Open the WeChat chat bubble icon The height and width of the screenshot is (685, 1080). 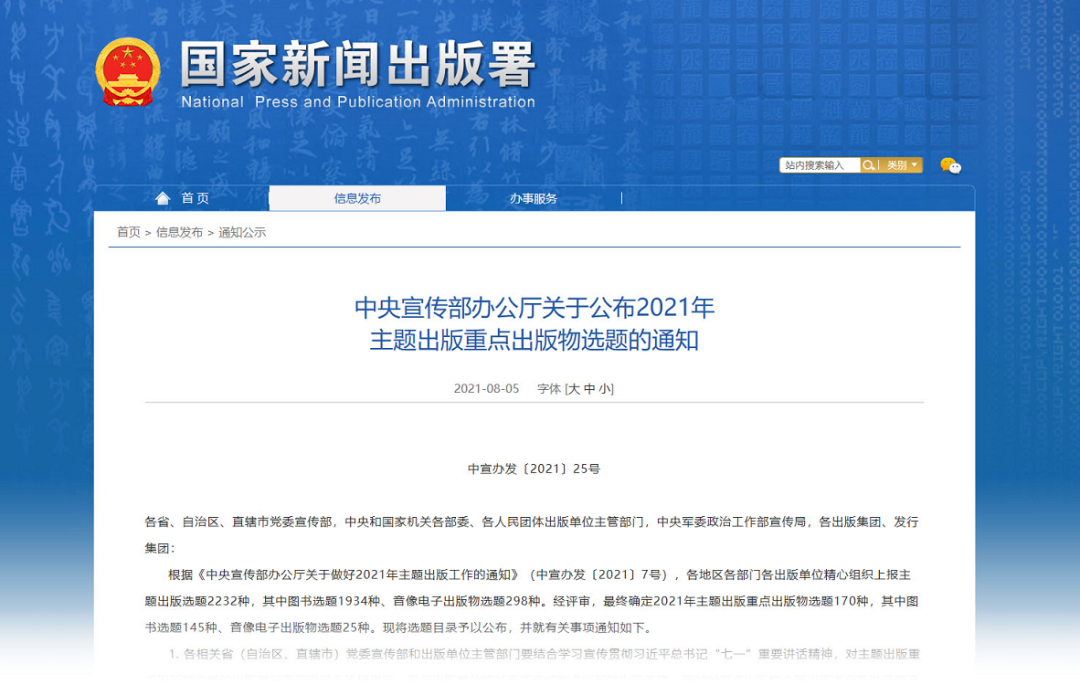[x=951, y=165]
